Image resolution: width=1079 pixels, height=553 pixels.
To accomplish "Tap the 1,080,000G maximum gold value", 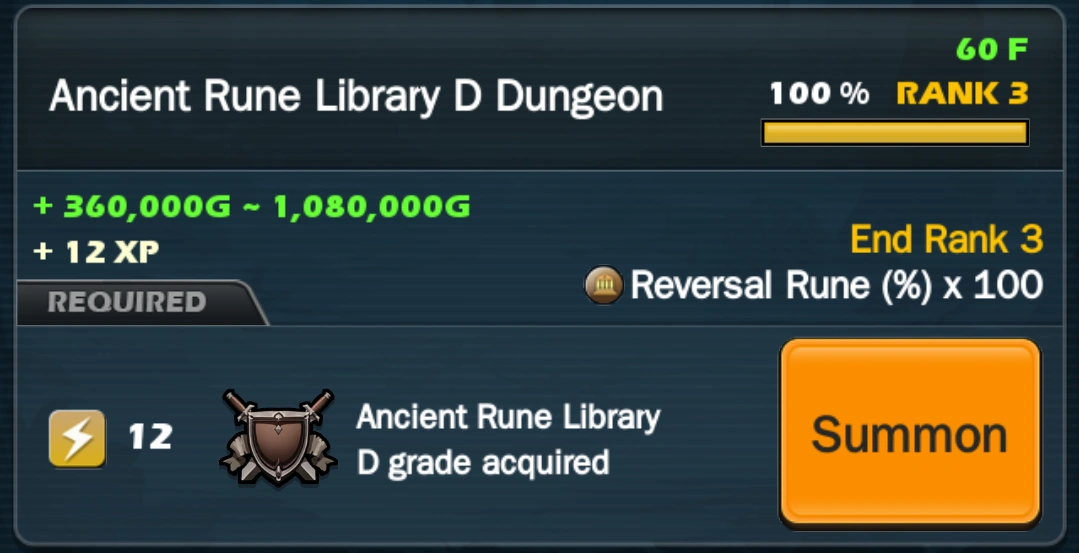I will (x=372, y=206).
